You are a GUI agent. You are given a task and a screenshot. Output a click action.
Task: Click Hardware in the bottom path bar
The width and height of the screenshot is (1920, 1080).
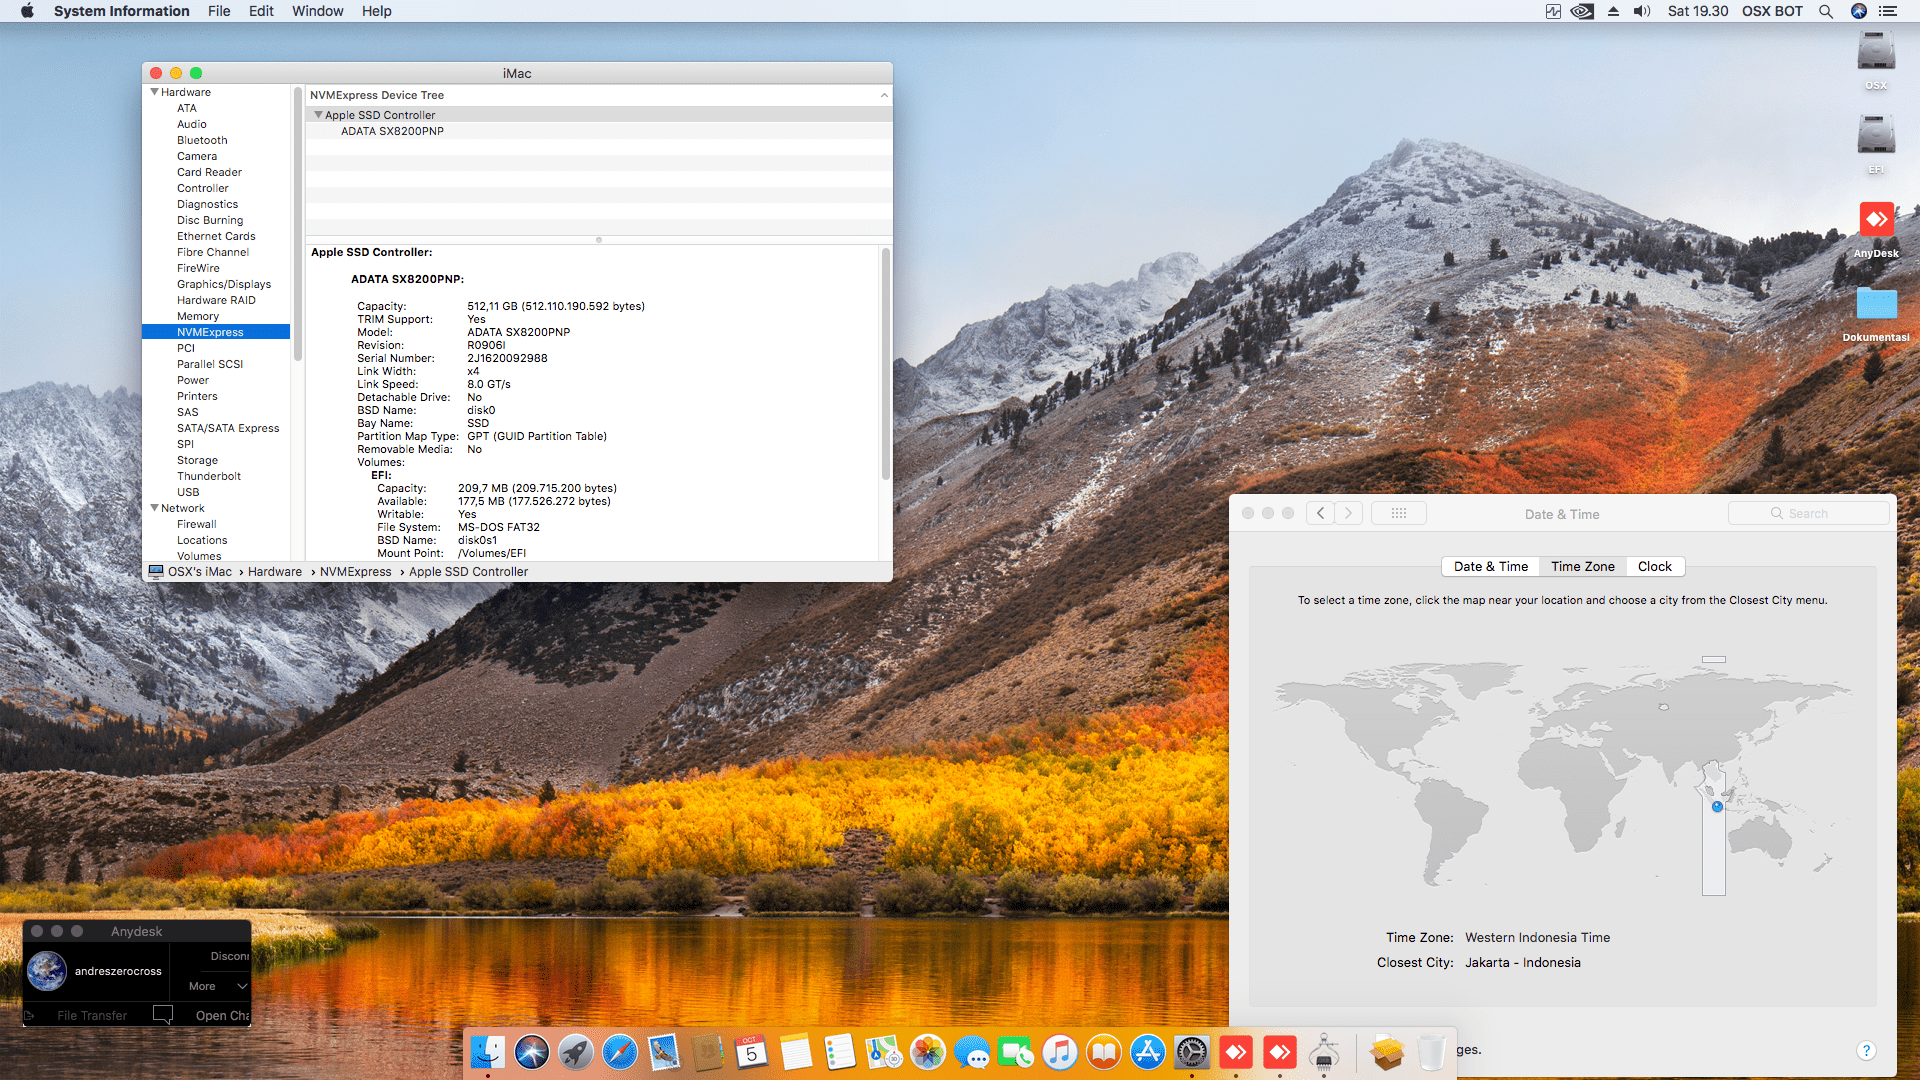tap(274, 572)
